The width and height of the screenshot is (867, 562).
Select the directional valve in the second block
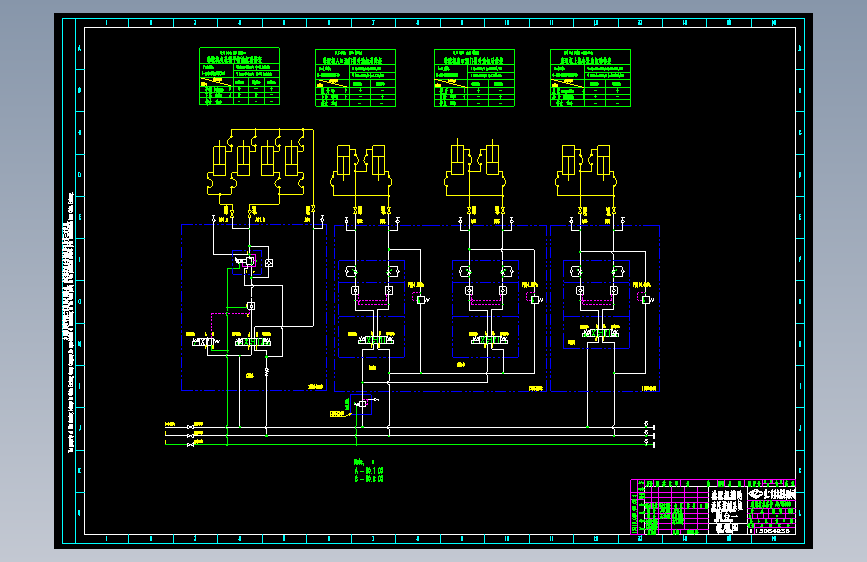(x=376, y=340)
